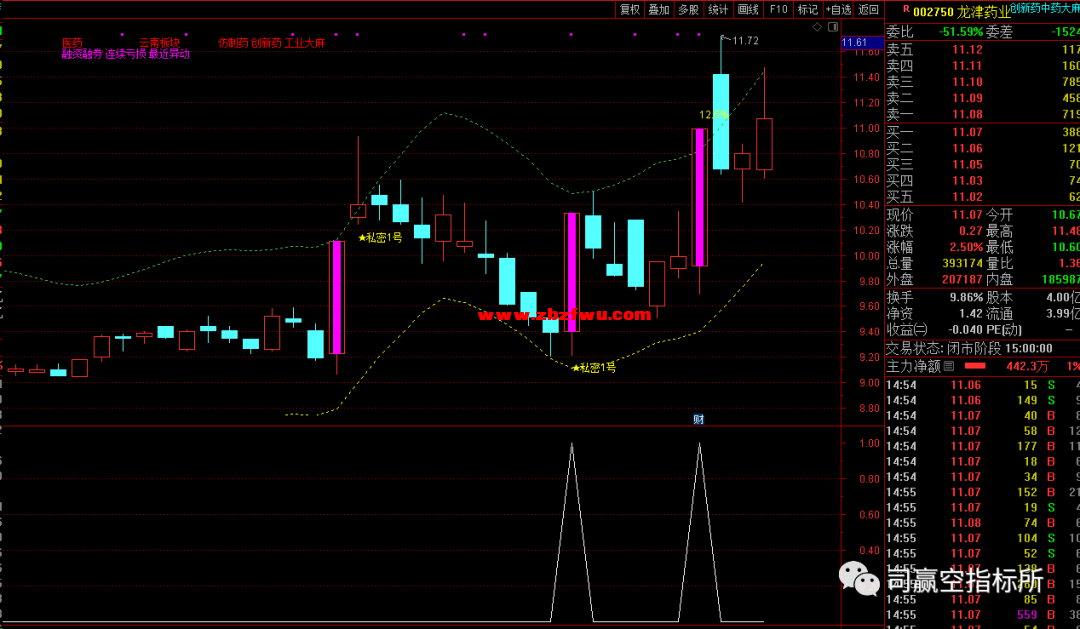Click the 买四 price 11.03
The height and width of the screenshot is (629, 1080).
tap(967, 181)
